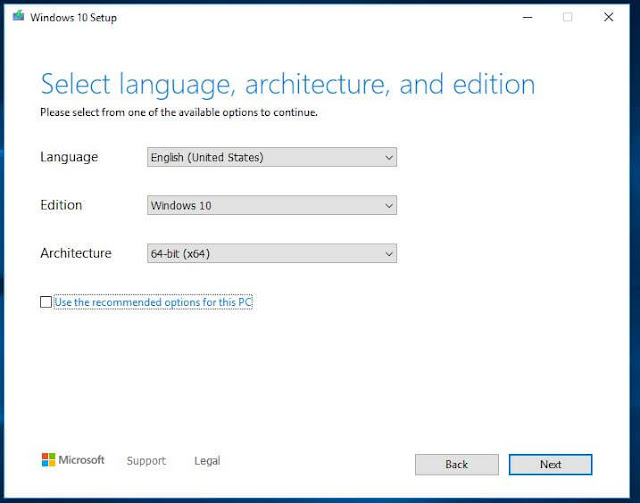Expand the Edition dropdown showing Windows 10

coord(271,205)
